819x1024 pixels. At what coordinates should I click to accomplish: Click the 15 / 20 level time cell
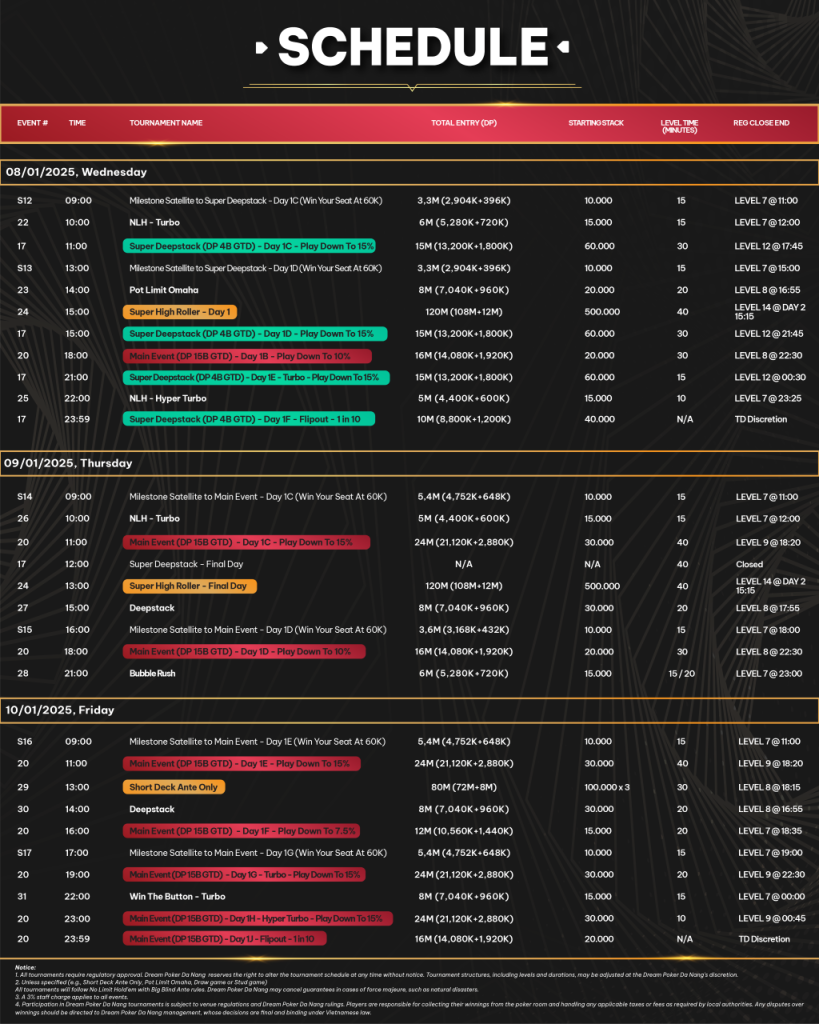tap(681, 673)
